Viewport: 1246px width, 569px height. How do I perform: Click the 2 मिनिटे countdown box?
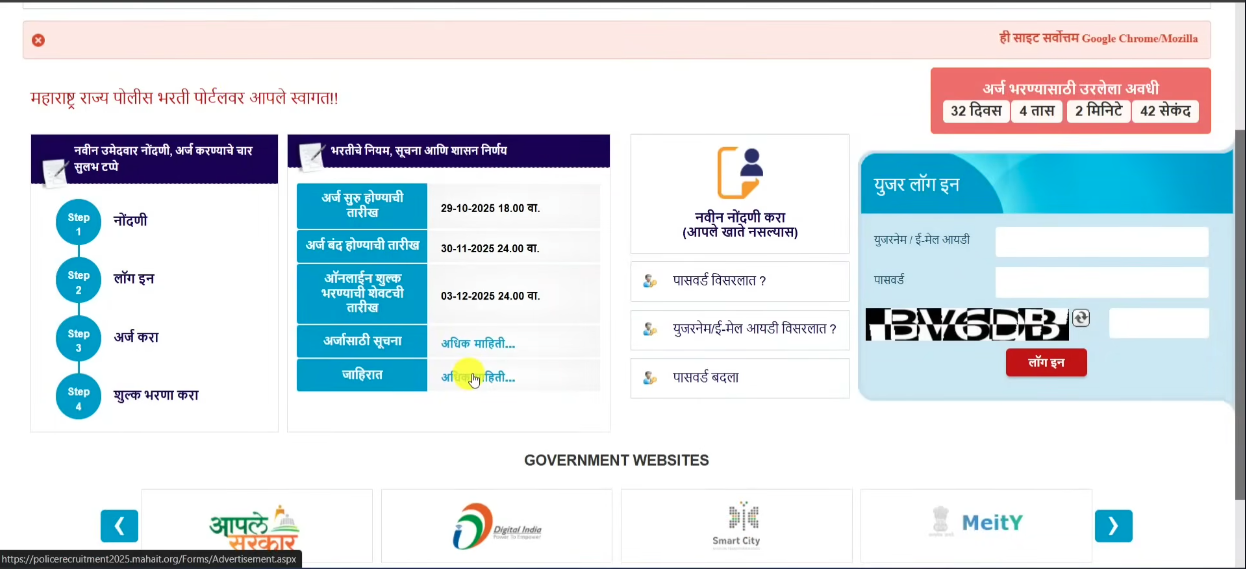[1098, 111]
